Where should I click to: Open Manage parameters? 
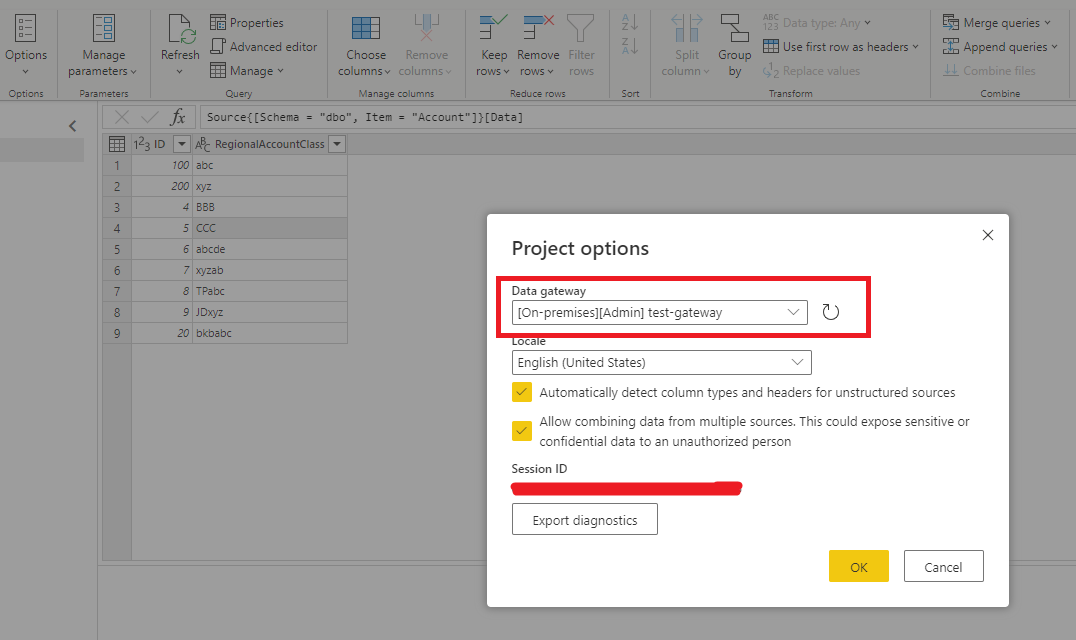pyautogui.click(x=103, y=45)
